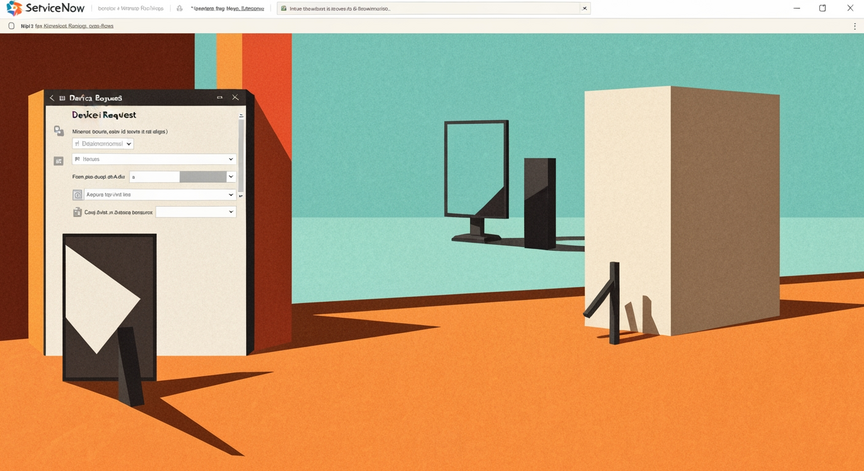Click the bell icon in the top header
864x471 pixels.
(x=180, y=8)
